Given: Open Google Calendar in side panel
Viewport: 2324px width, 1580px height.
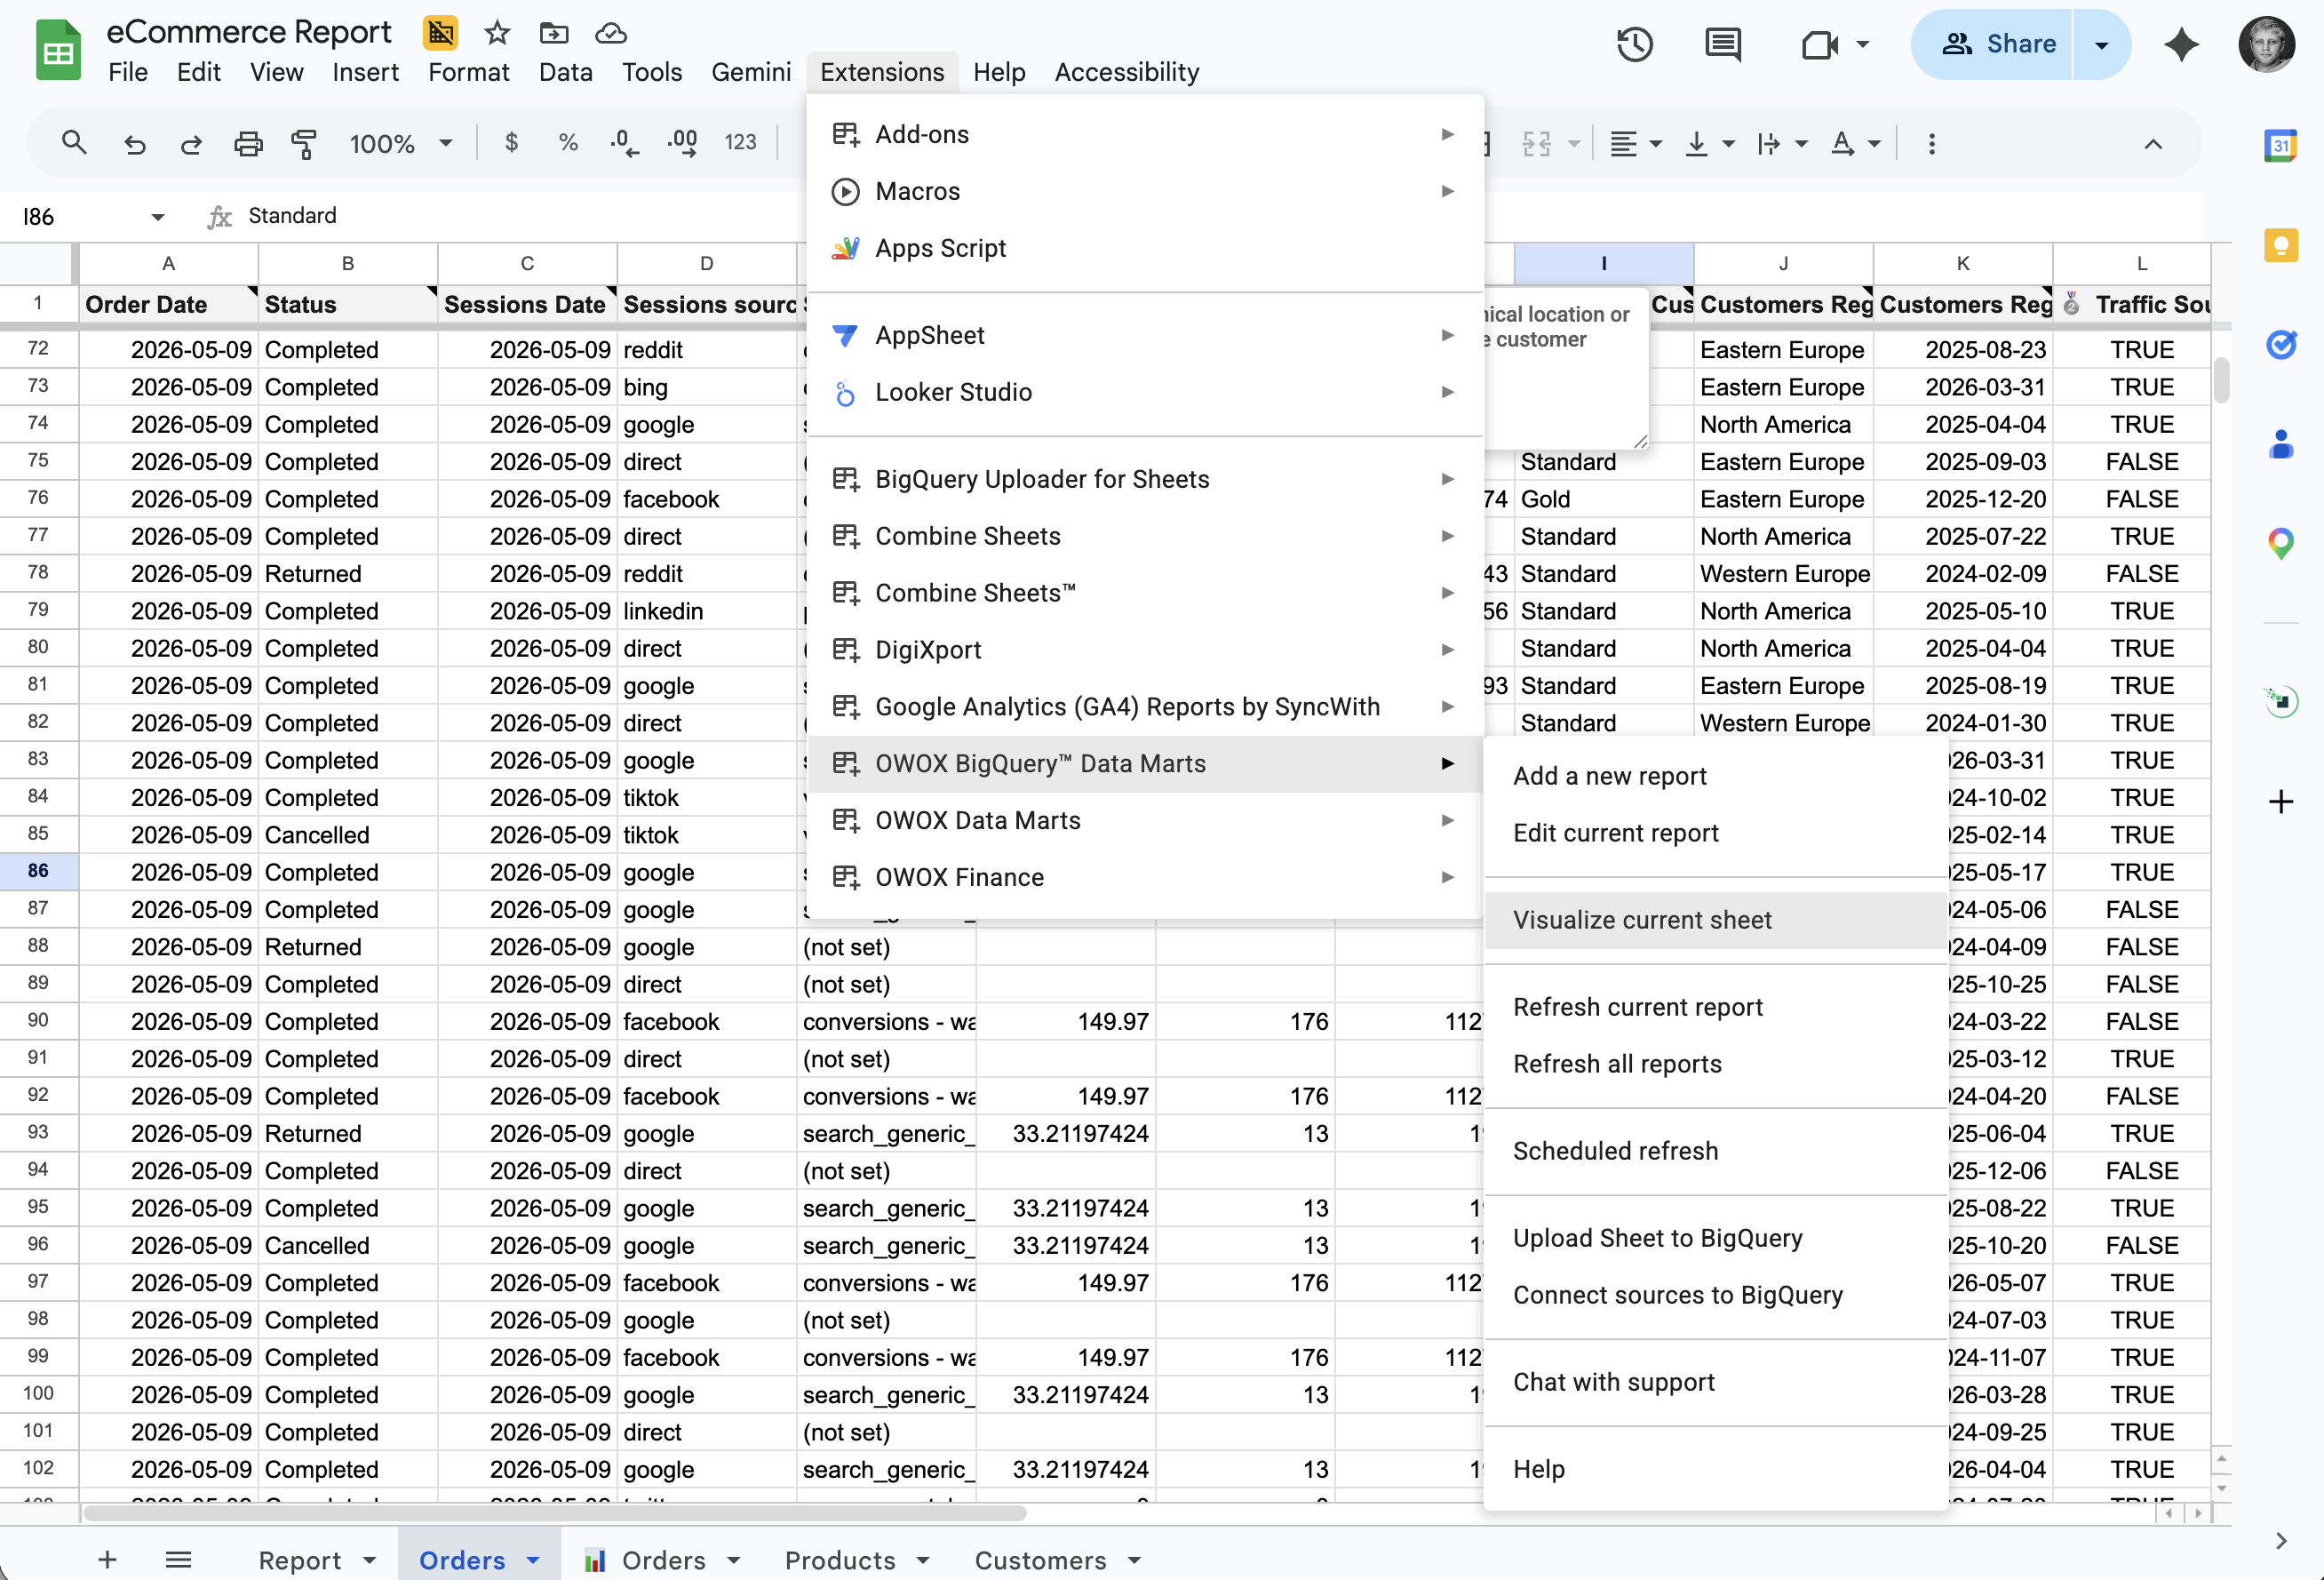Looking at the screenshot, I should point(2280,146).
